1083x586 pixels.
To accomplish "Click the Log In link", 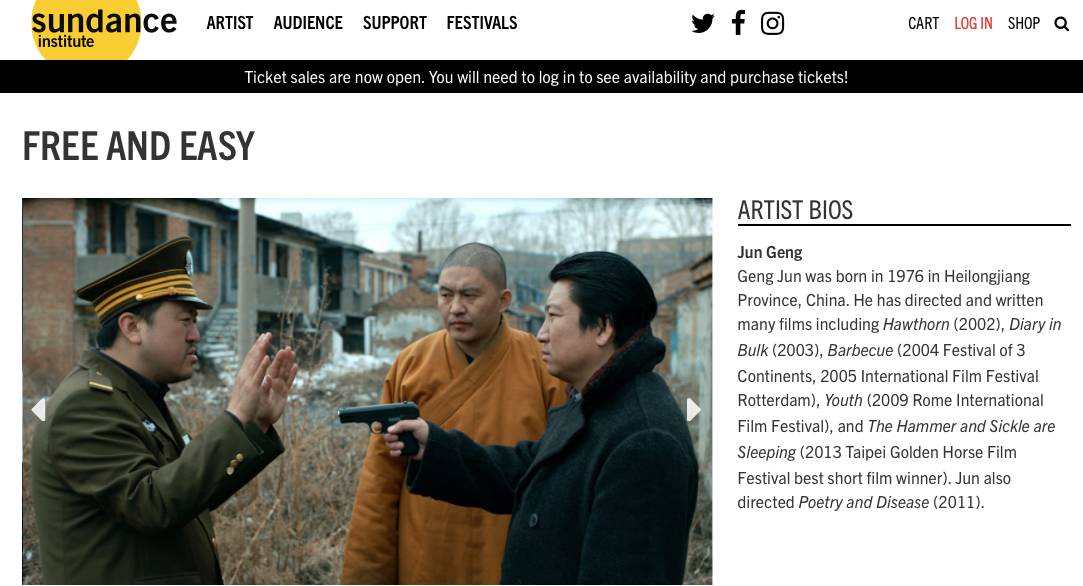I will [x=973, y=23].
